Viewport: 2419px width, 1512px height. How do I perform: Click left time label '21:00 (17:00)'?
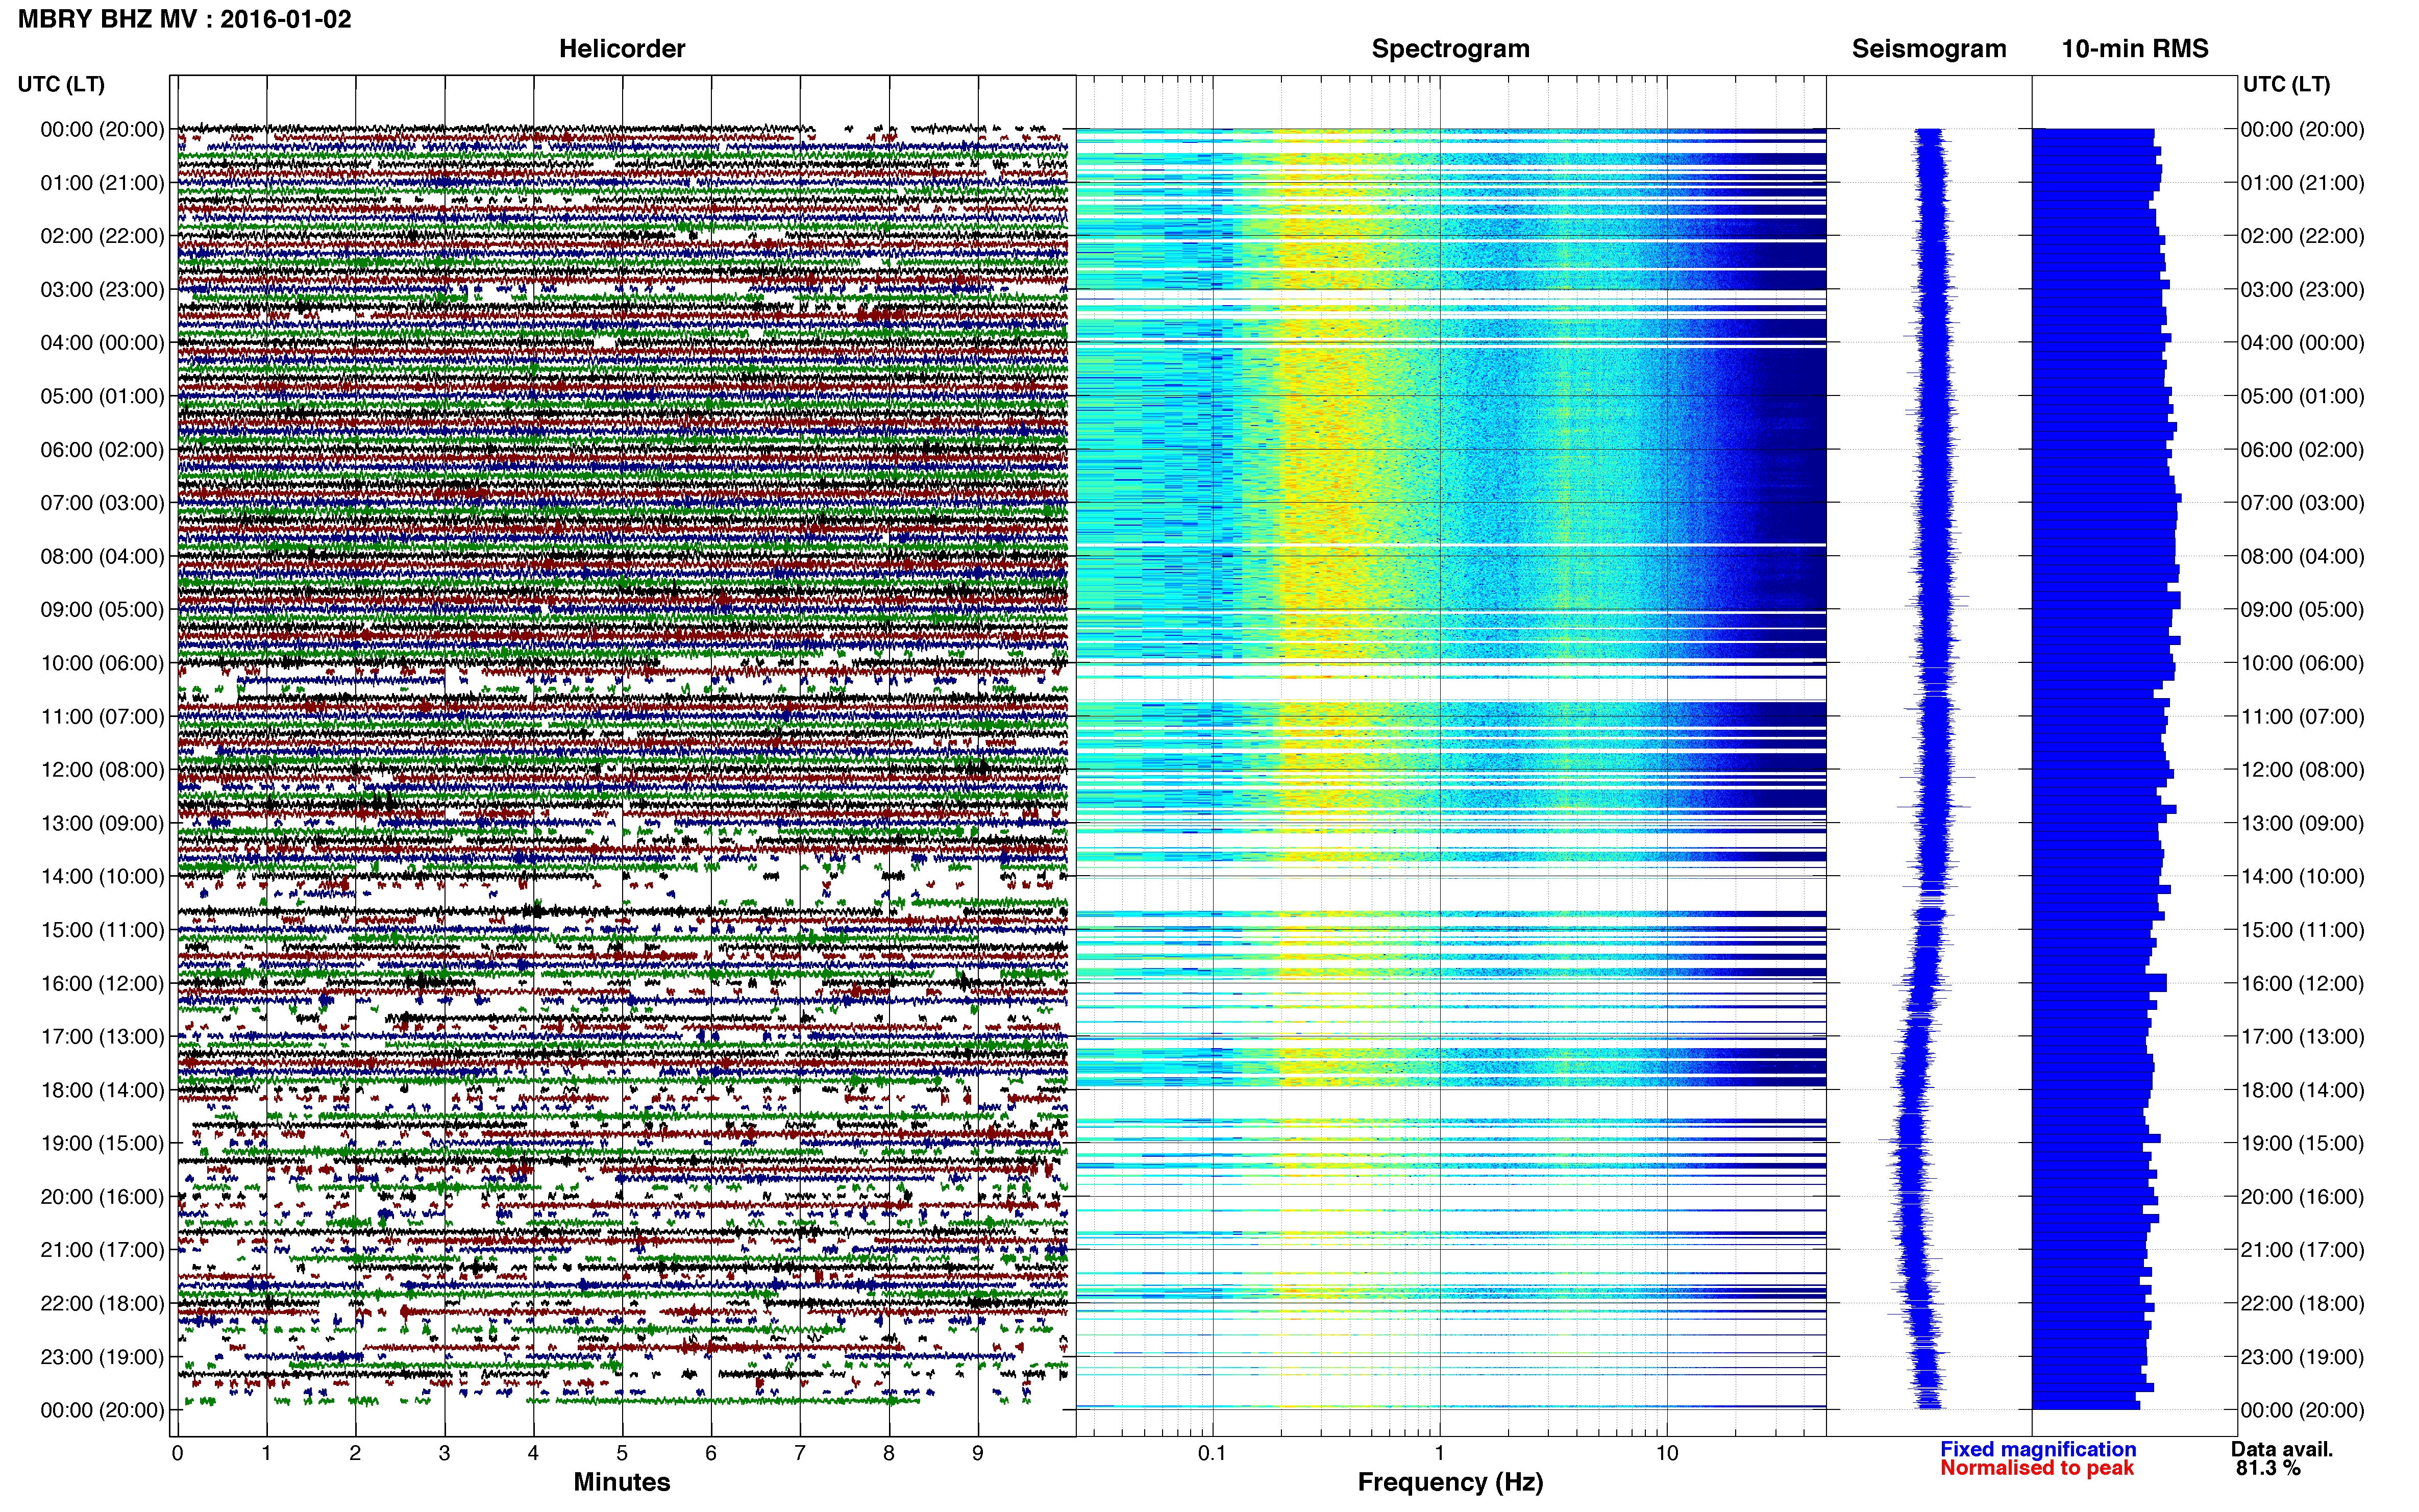tap(102, 1250)
